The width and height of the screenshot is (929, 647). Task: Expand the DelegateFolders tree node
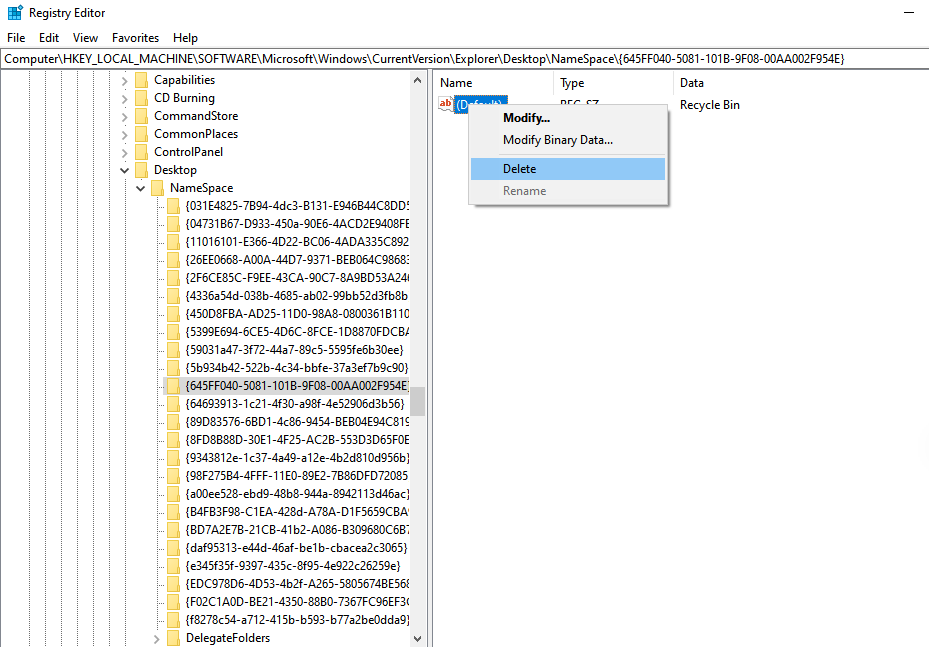tap(156, 637)
